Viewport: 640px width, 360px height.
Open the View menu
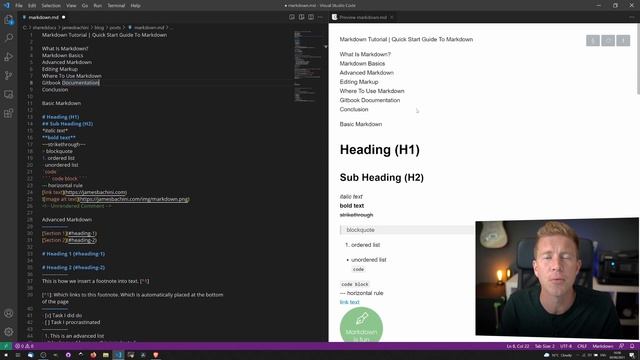[x=71, y=6]
